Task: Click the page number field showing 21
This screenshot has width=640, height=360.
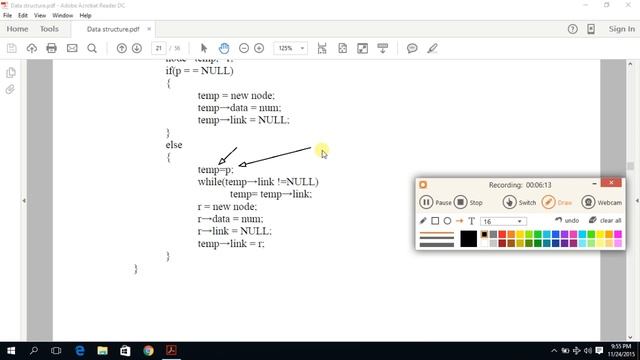Action: (x=158, y=48)
